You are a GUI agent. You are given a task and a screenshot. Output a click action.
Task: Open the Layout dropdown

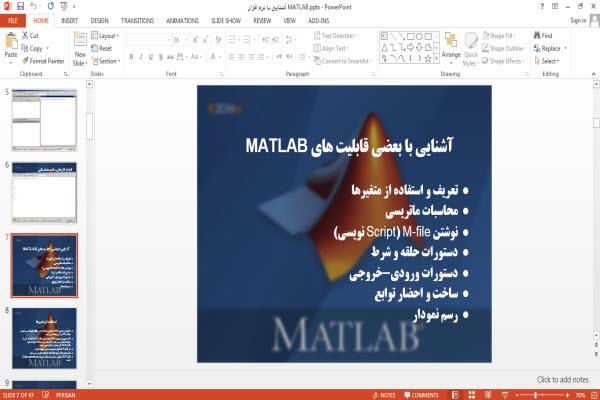[x=105, y=36]
